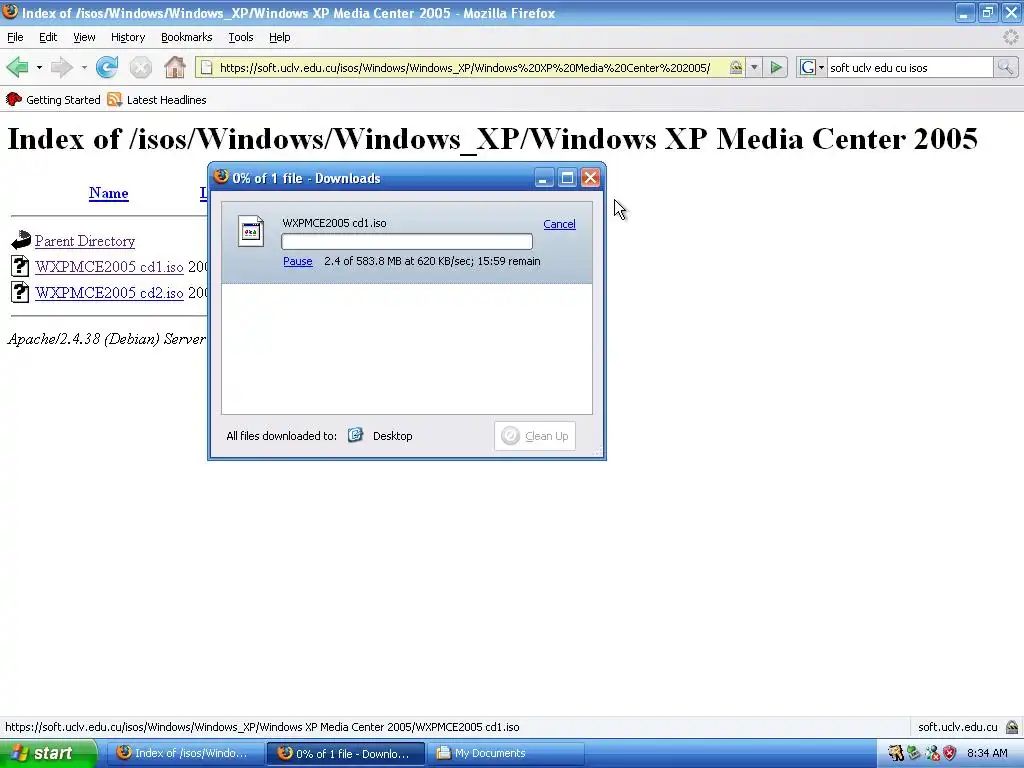Viewport: 1024px width, 768px height.
Task: Sort listing by Name column header
Action: pyautogui.click(x=108, y=193)
